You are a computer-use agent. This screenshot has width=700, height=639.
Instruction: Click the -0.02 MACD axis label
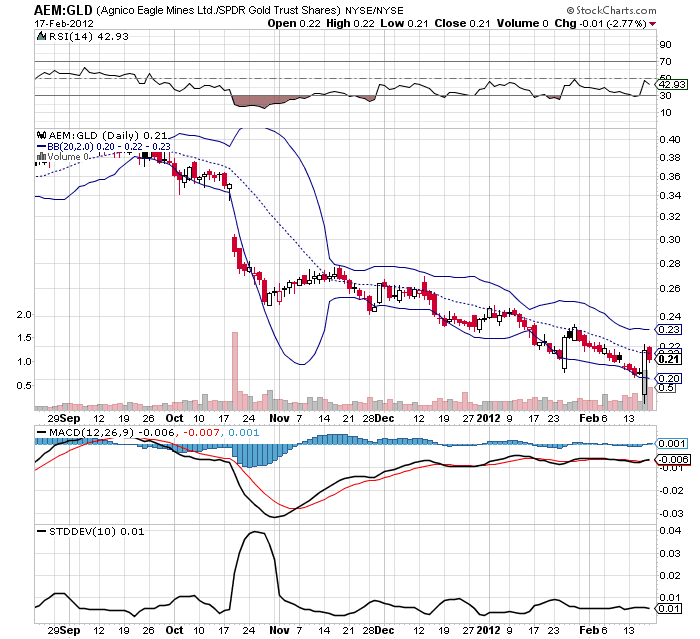tap(671, 491)
